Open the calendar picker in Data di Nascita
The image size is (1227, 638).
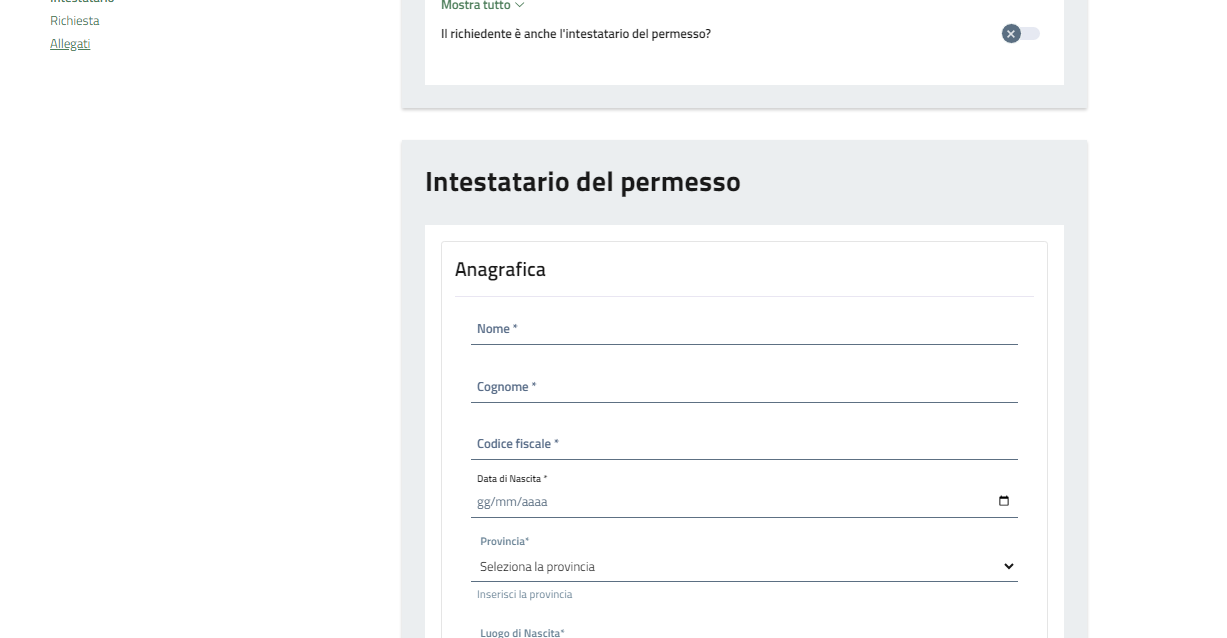[1004, 501]
